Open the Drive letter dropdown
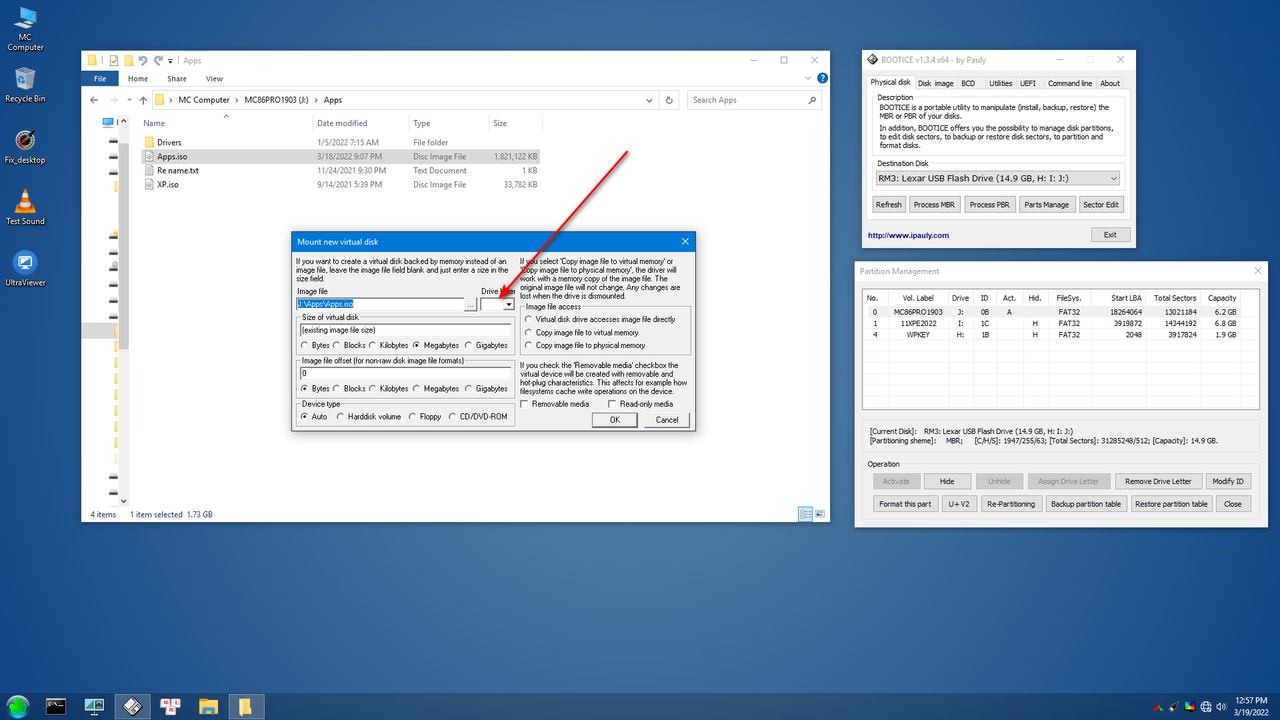This screenshot has height=720, width=1280. 508,304
